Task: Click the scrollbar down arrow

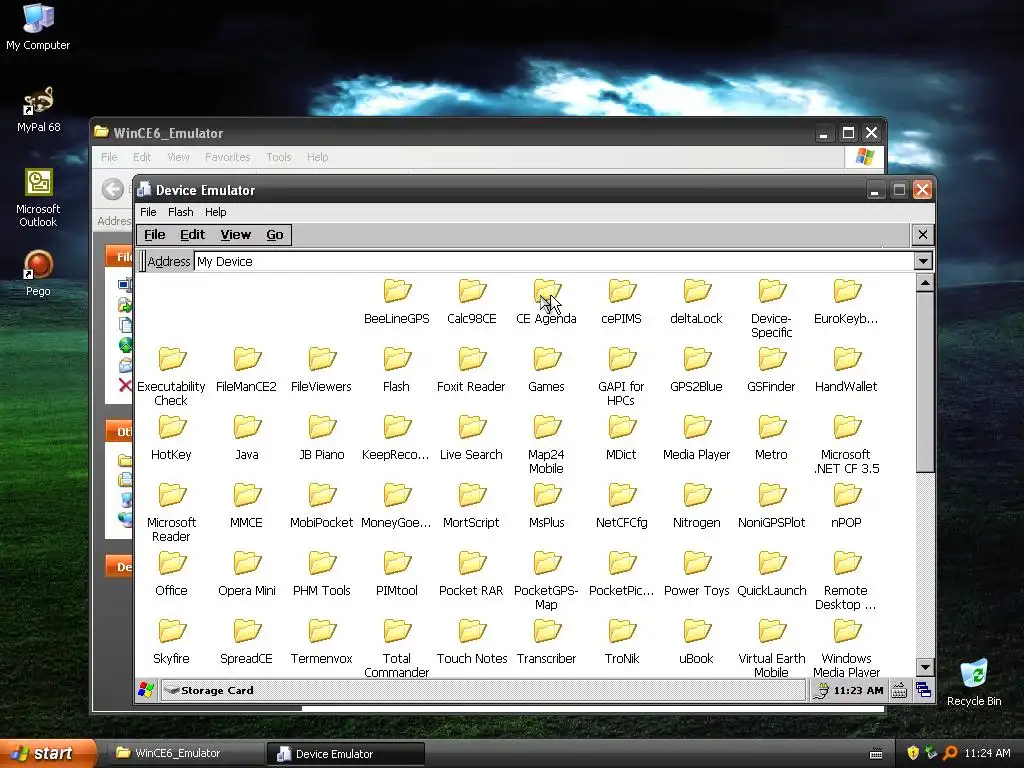Action: pos(925,667)
